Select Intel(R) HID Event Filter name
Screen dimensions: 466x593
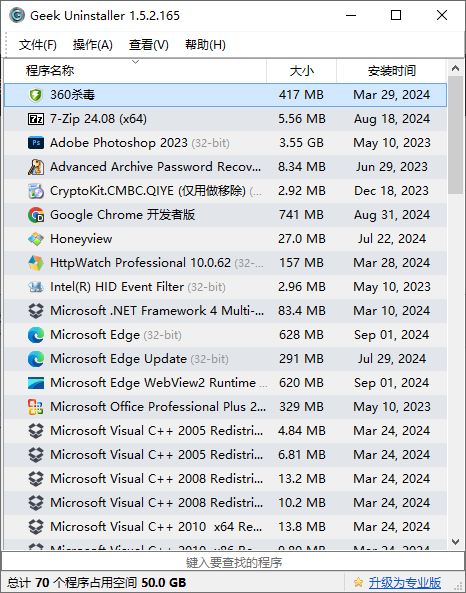pyautogui.click(x=117, y=287)
